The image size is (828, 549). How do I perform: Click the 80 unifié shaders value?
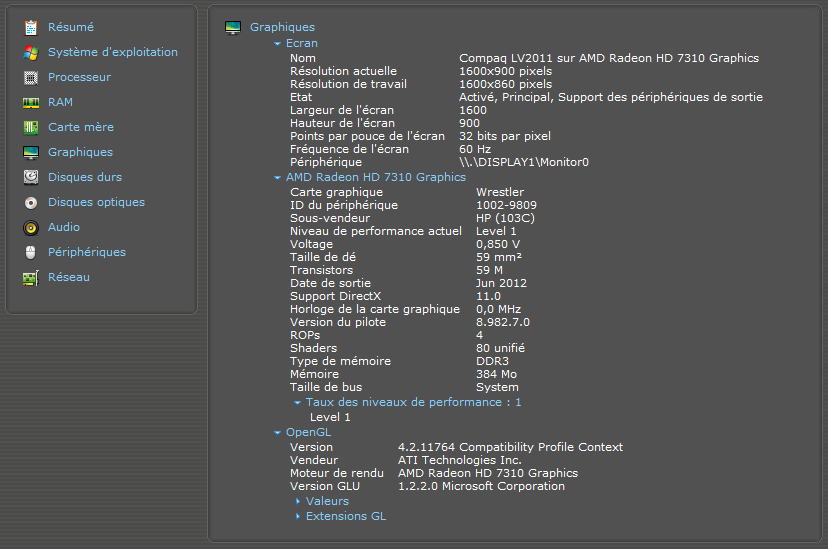coord(500,348)
